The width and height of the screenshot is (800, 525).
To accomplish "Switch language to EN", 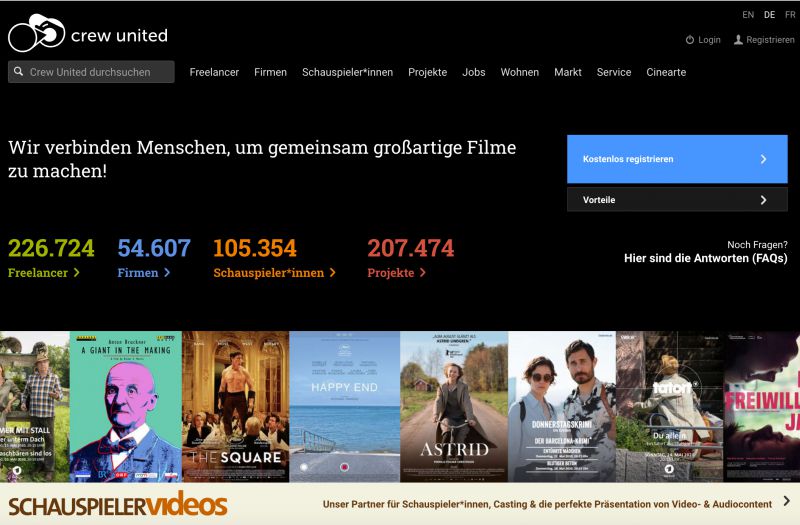I will click(748, 15).
